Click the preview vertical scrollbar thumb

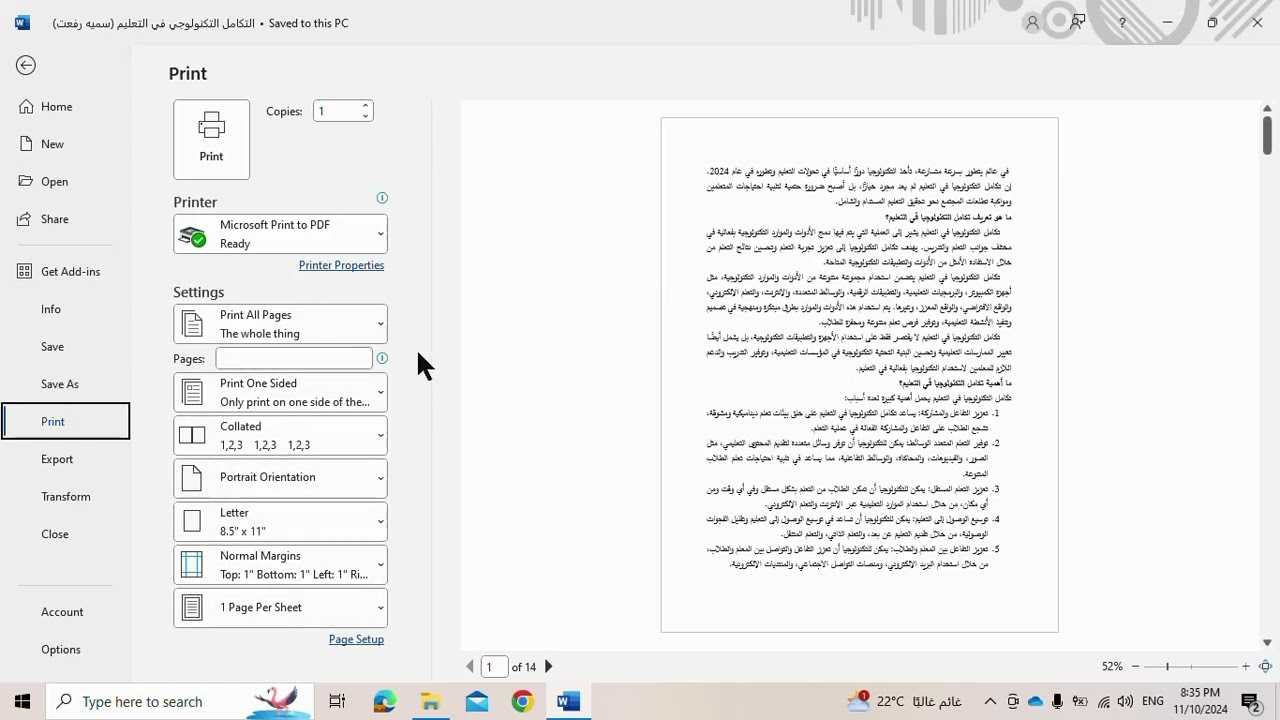1267,135
